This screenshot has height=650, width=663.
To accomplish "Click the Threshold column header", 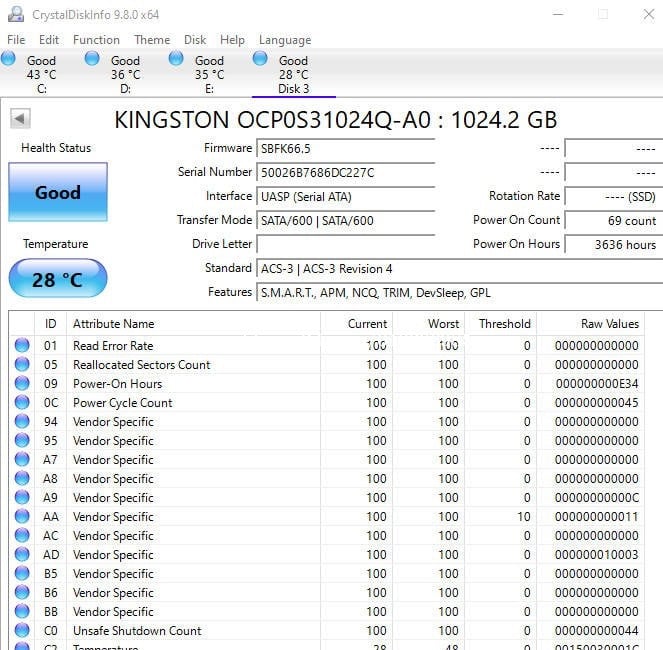I will 501,324.
